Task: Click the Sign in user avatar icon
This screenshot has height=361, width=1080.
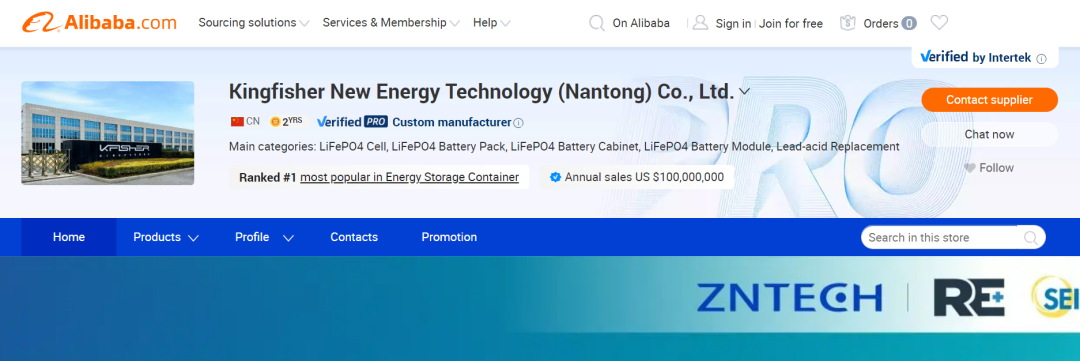Action: point(700,23)
